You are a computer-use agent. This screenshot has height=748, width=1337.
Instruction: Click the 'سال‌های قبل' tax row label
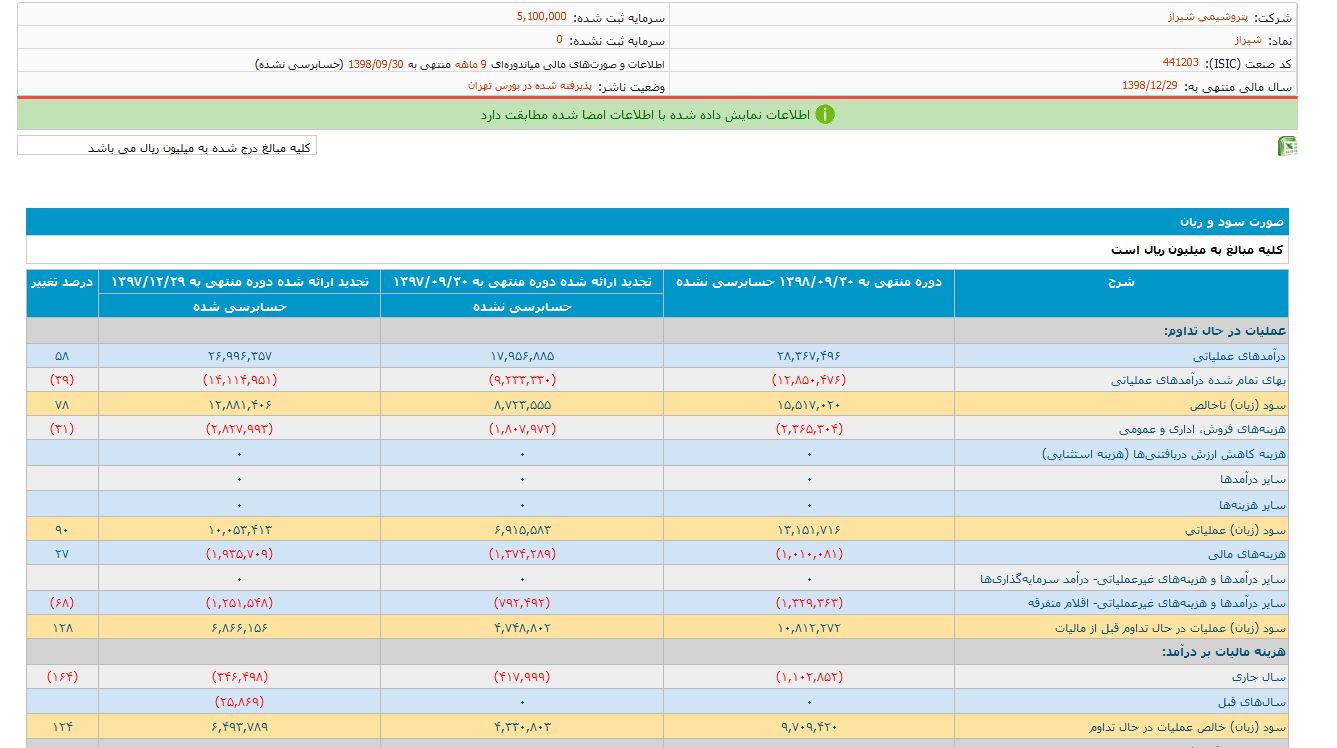point(1250,702)
